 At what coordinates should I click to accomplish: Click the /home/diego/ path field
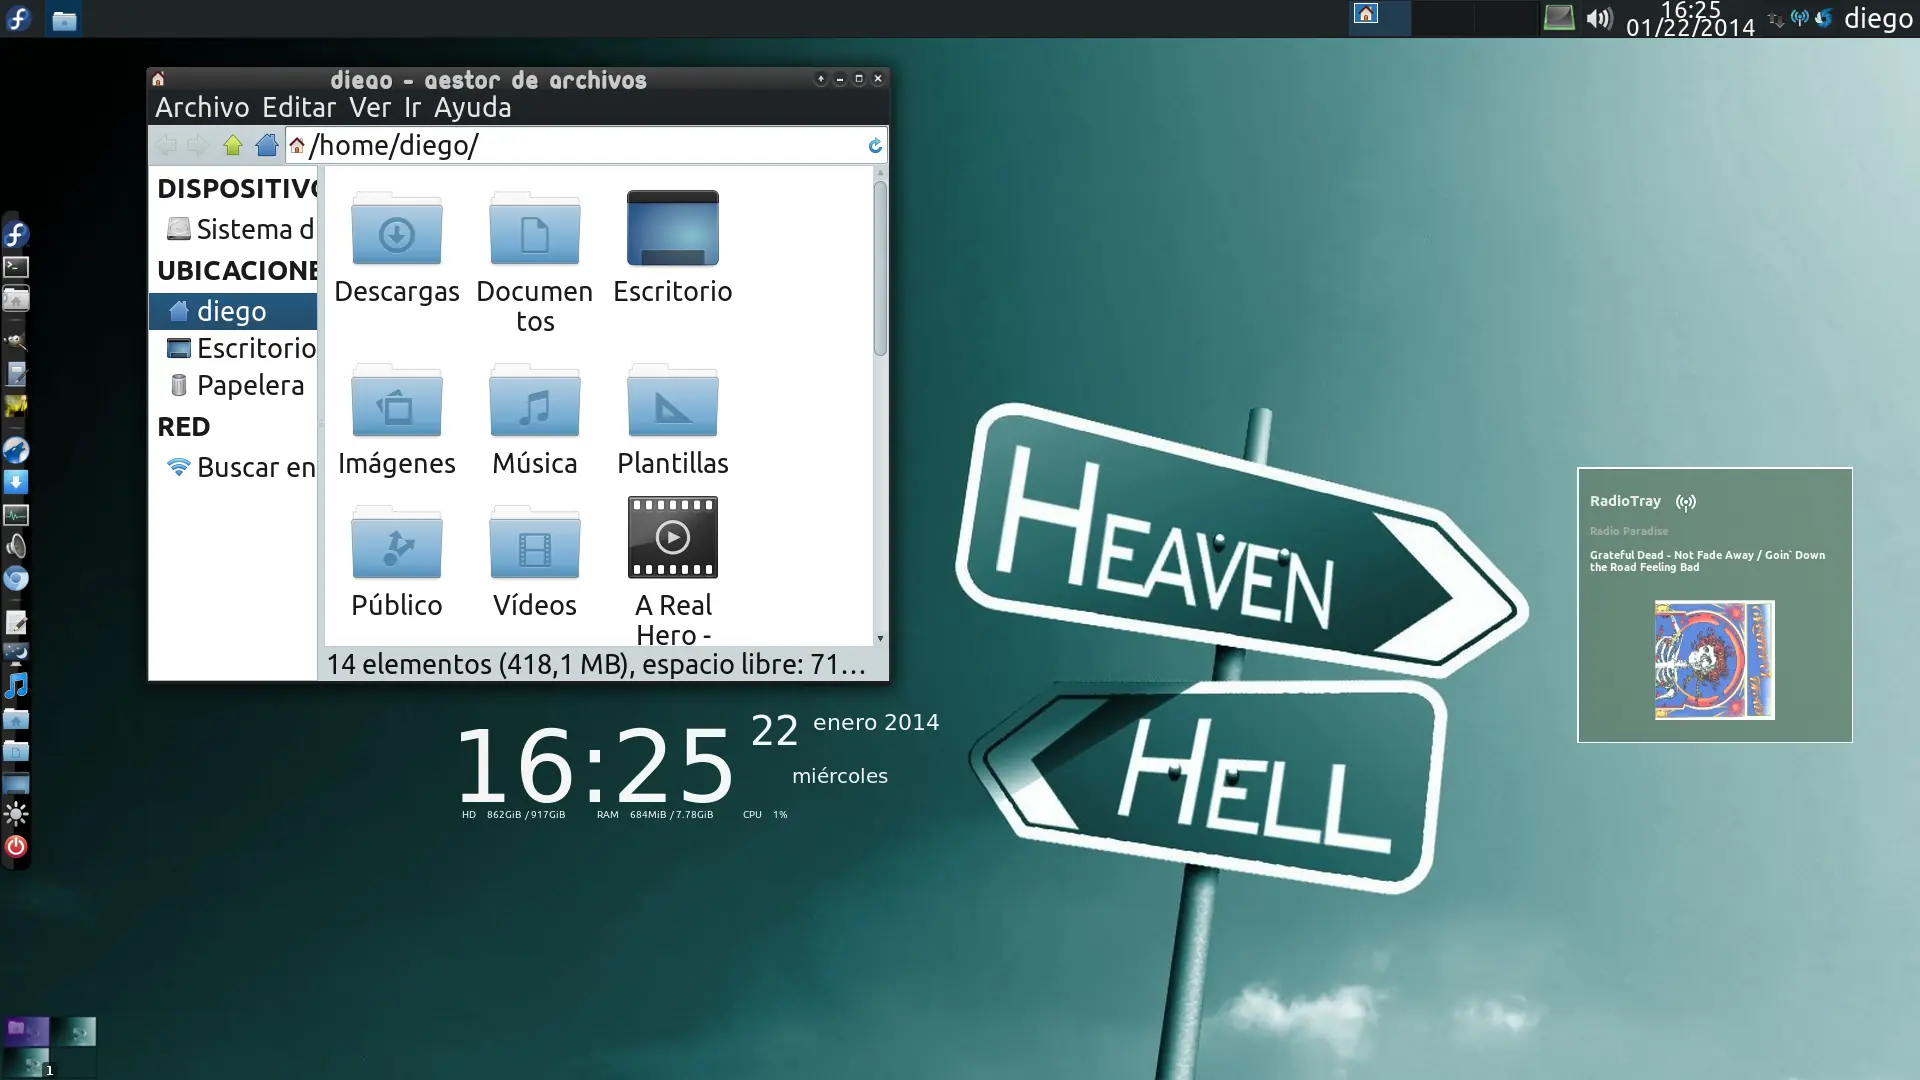580,146
